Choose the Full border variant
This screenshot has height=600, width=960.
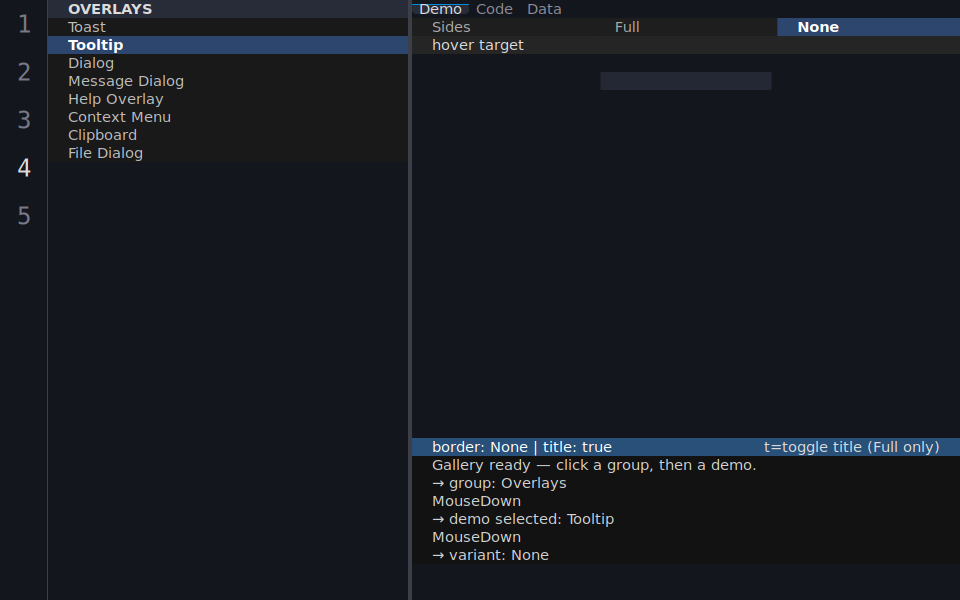click(686, 27)
